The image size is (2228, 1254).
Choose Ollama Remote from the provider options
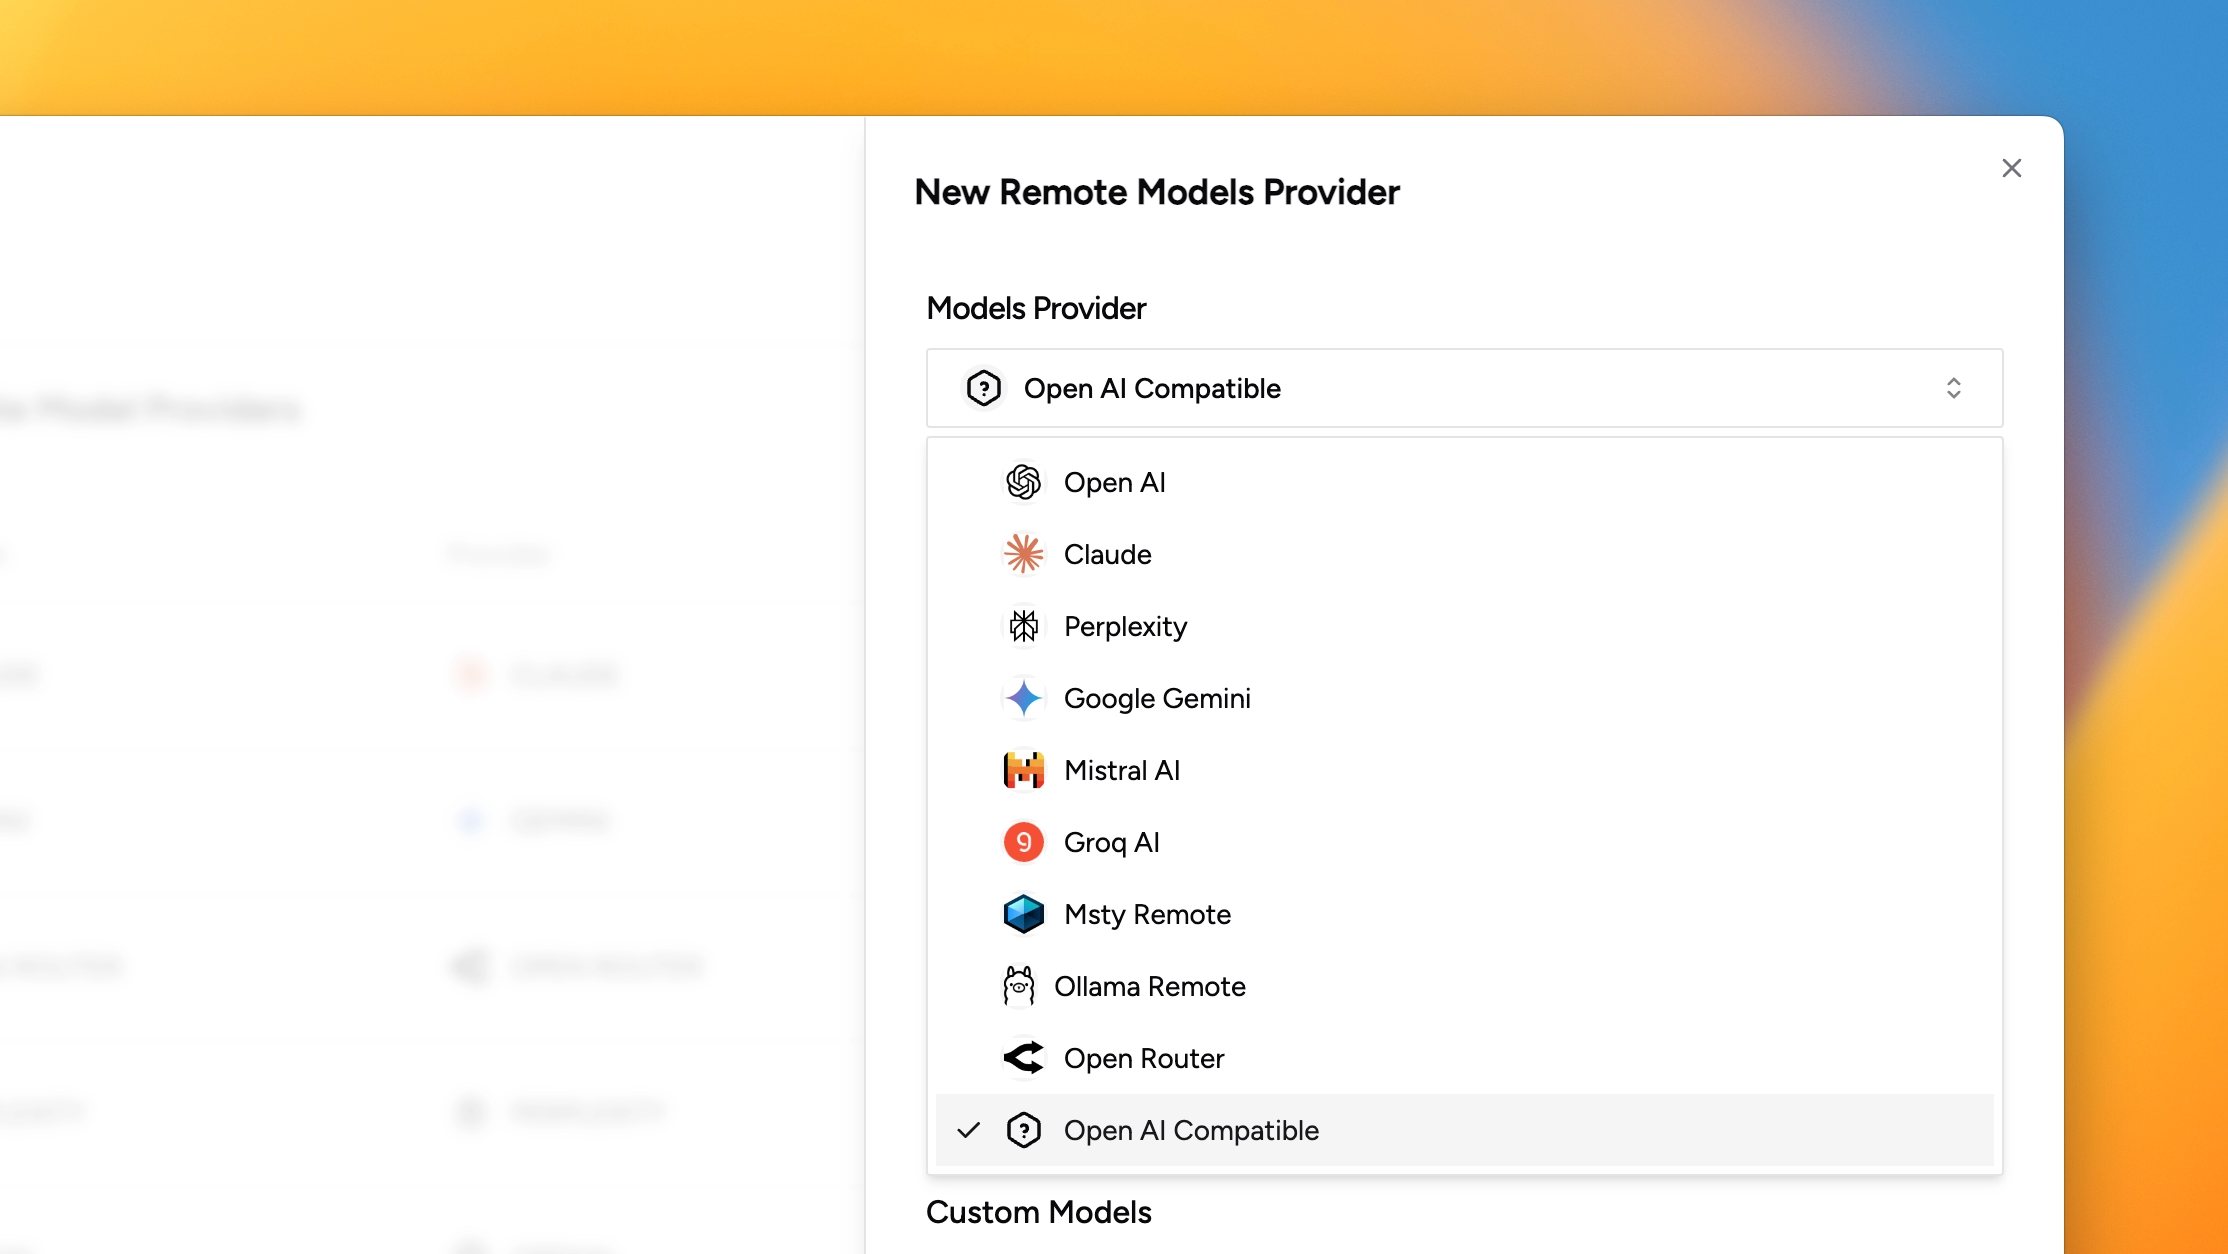pos(1151,986)
